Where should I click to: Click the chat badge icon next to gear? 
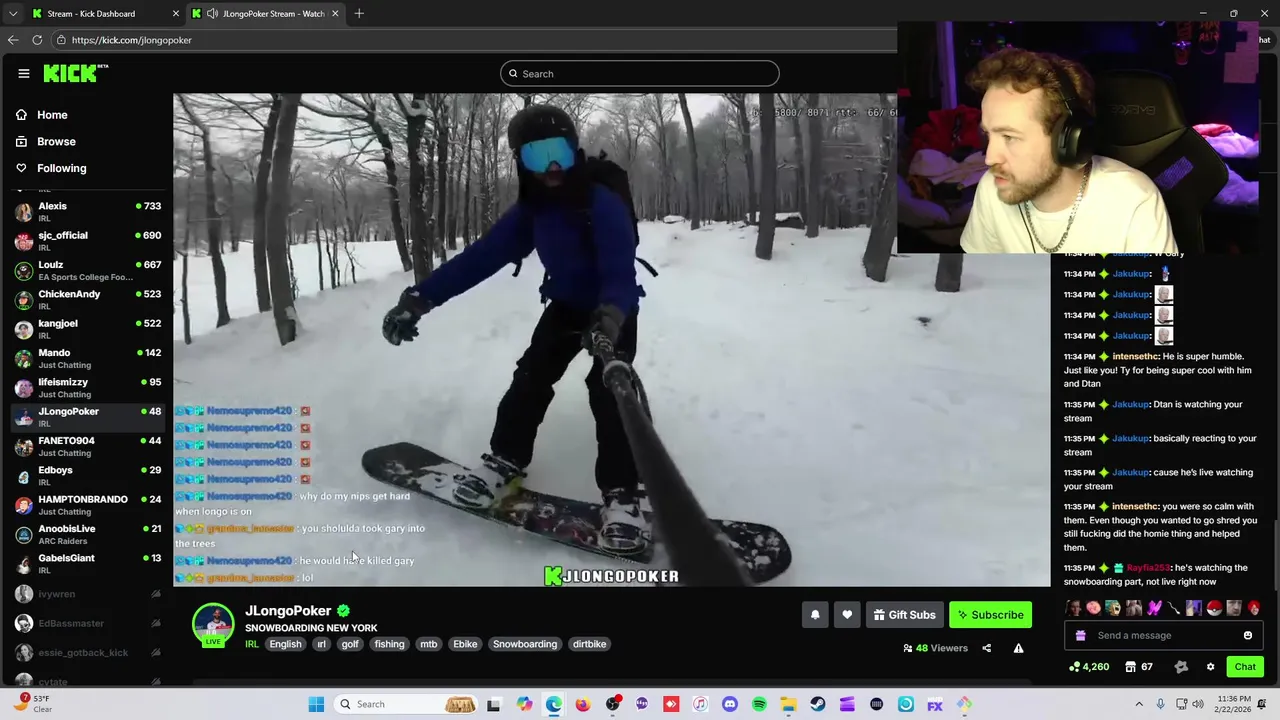pyautogui.click(x=1181, y=667)
